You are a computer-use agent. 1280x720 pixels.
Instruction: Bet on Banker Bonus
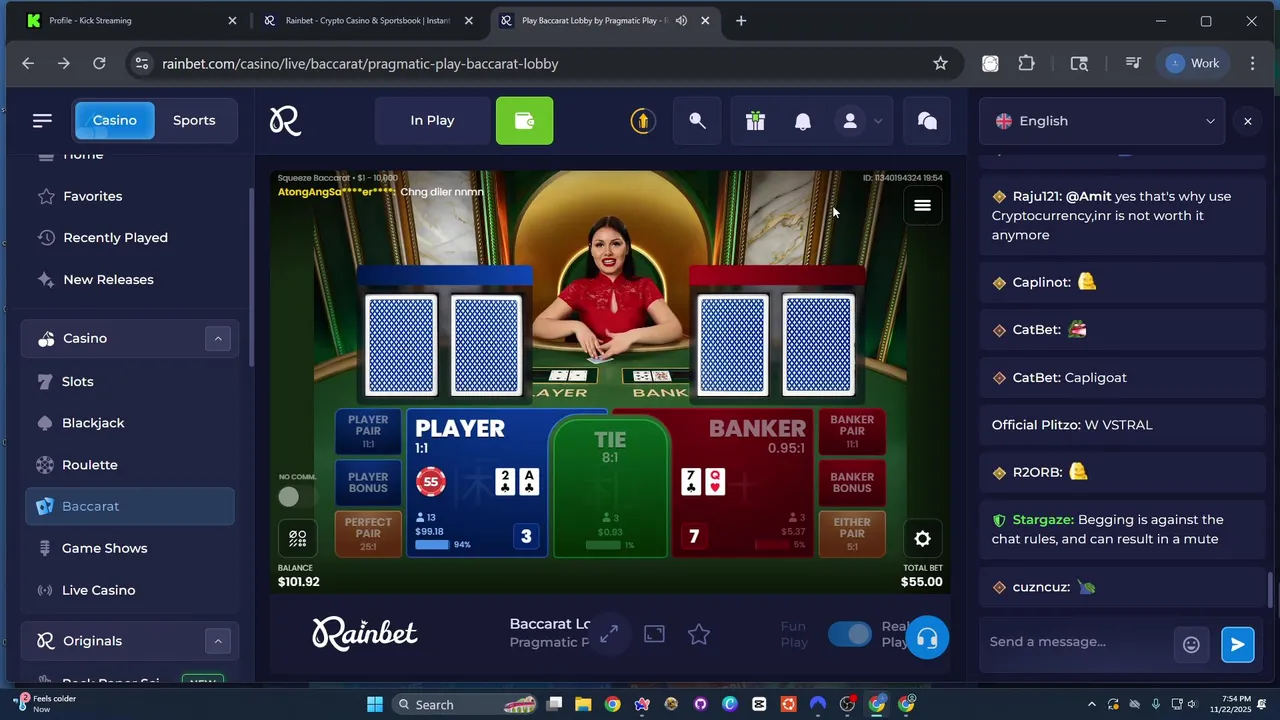(852, 482)
